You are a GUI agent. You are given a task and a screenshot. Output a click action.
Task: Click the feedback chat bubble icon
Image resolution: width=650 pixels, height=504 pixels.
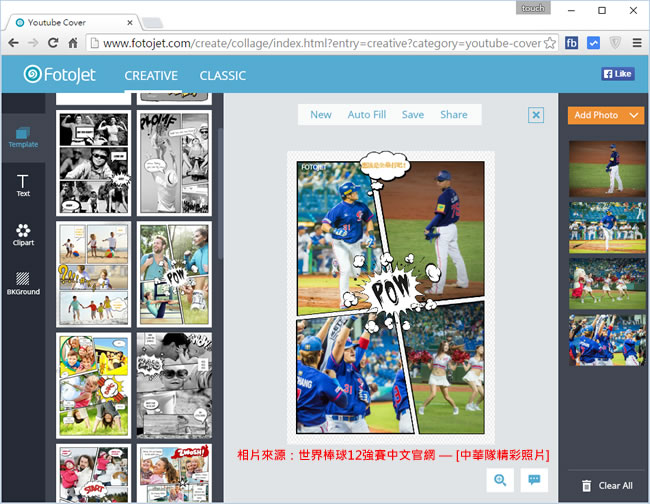pos(535,480)
